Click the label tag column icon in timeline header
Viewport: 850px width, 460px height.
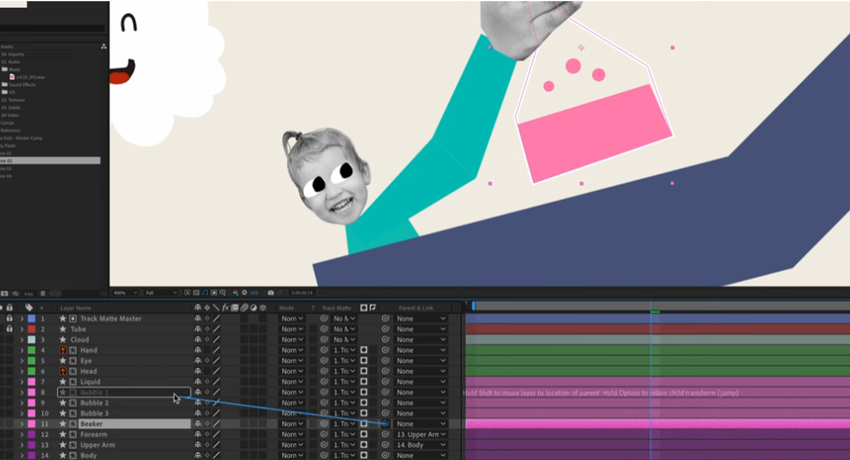[x=29, y=308]
